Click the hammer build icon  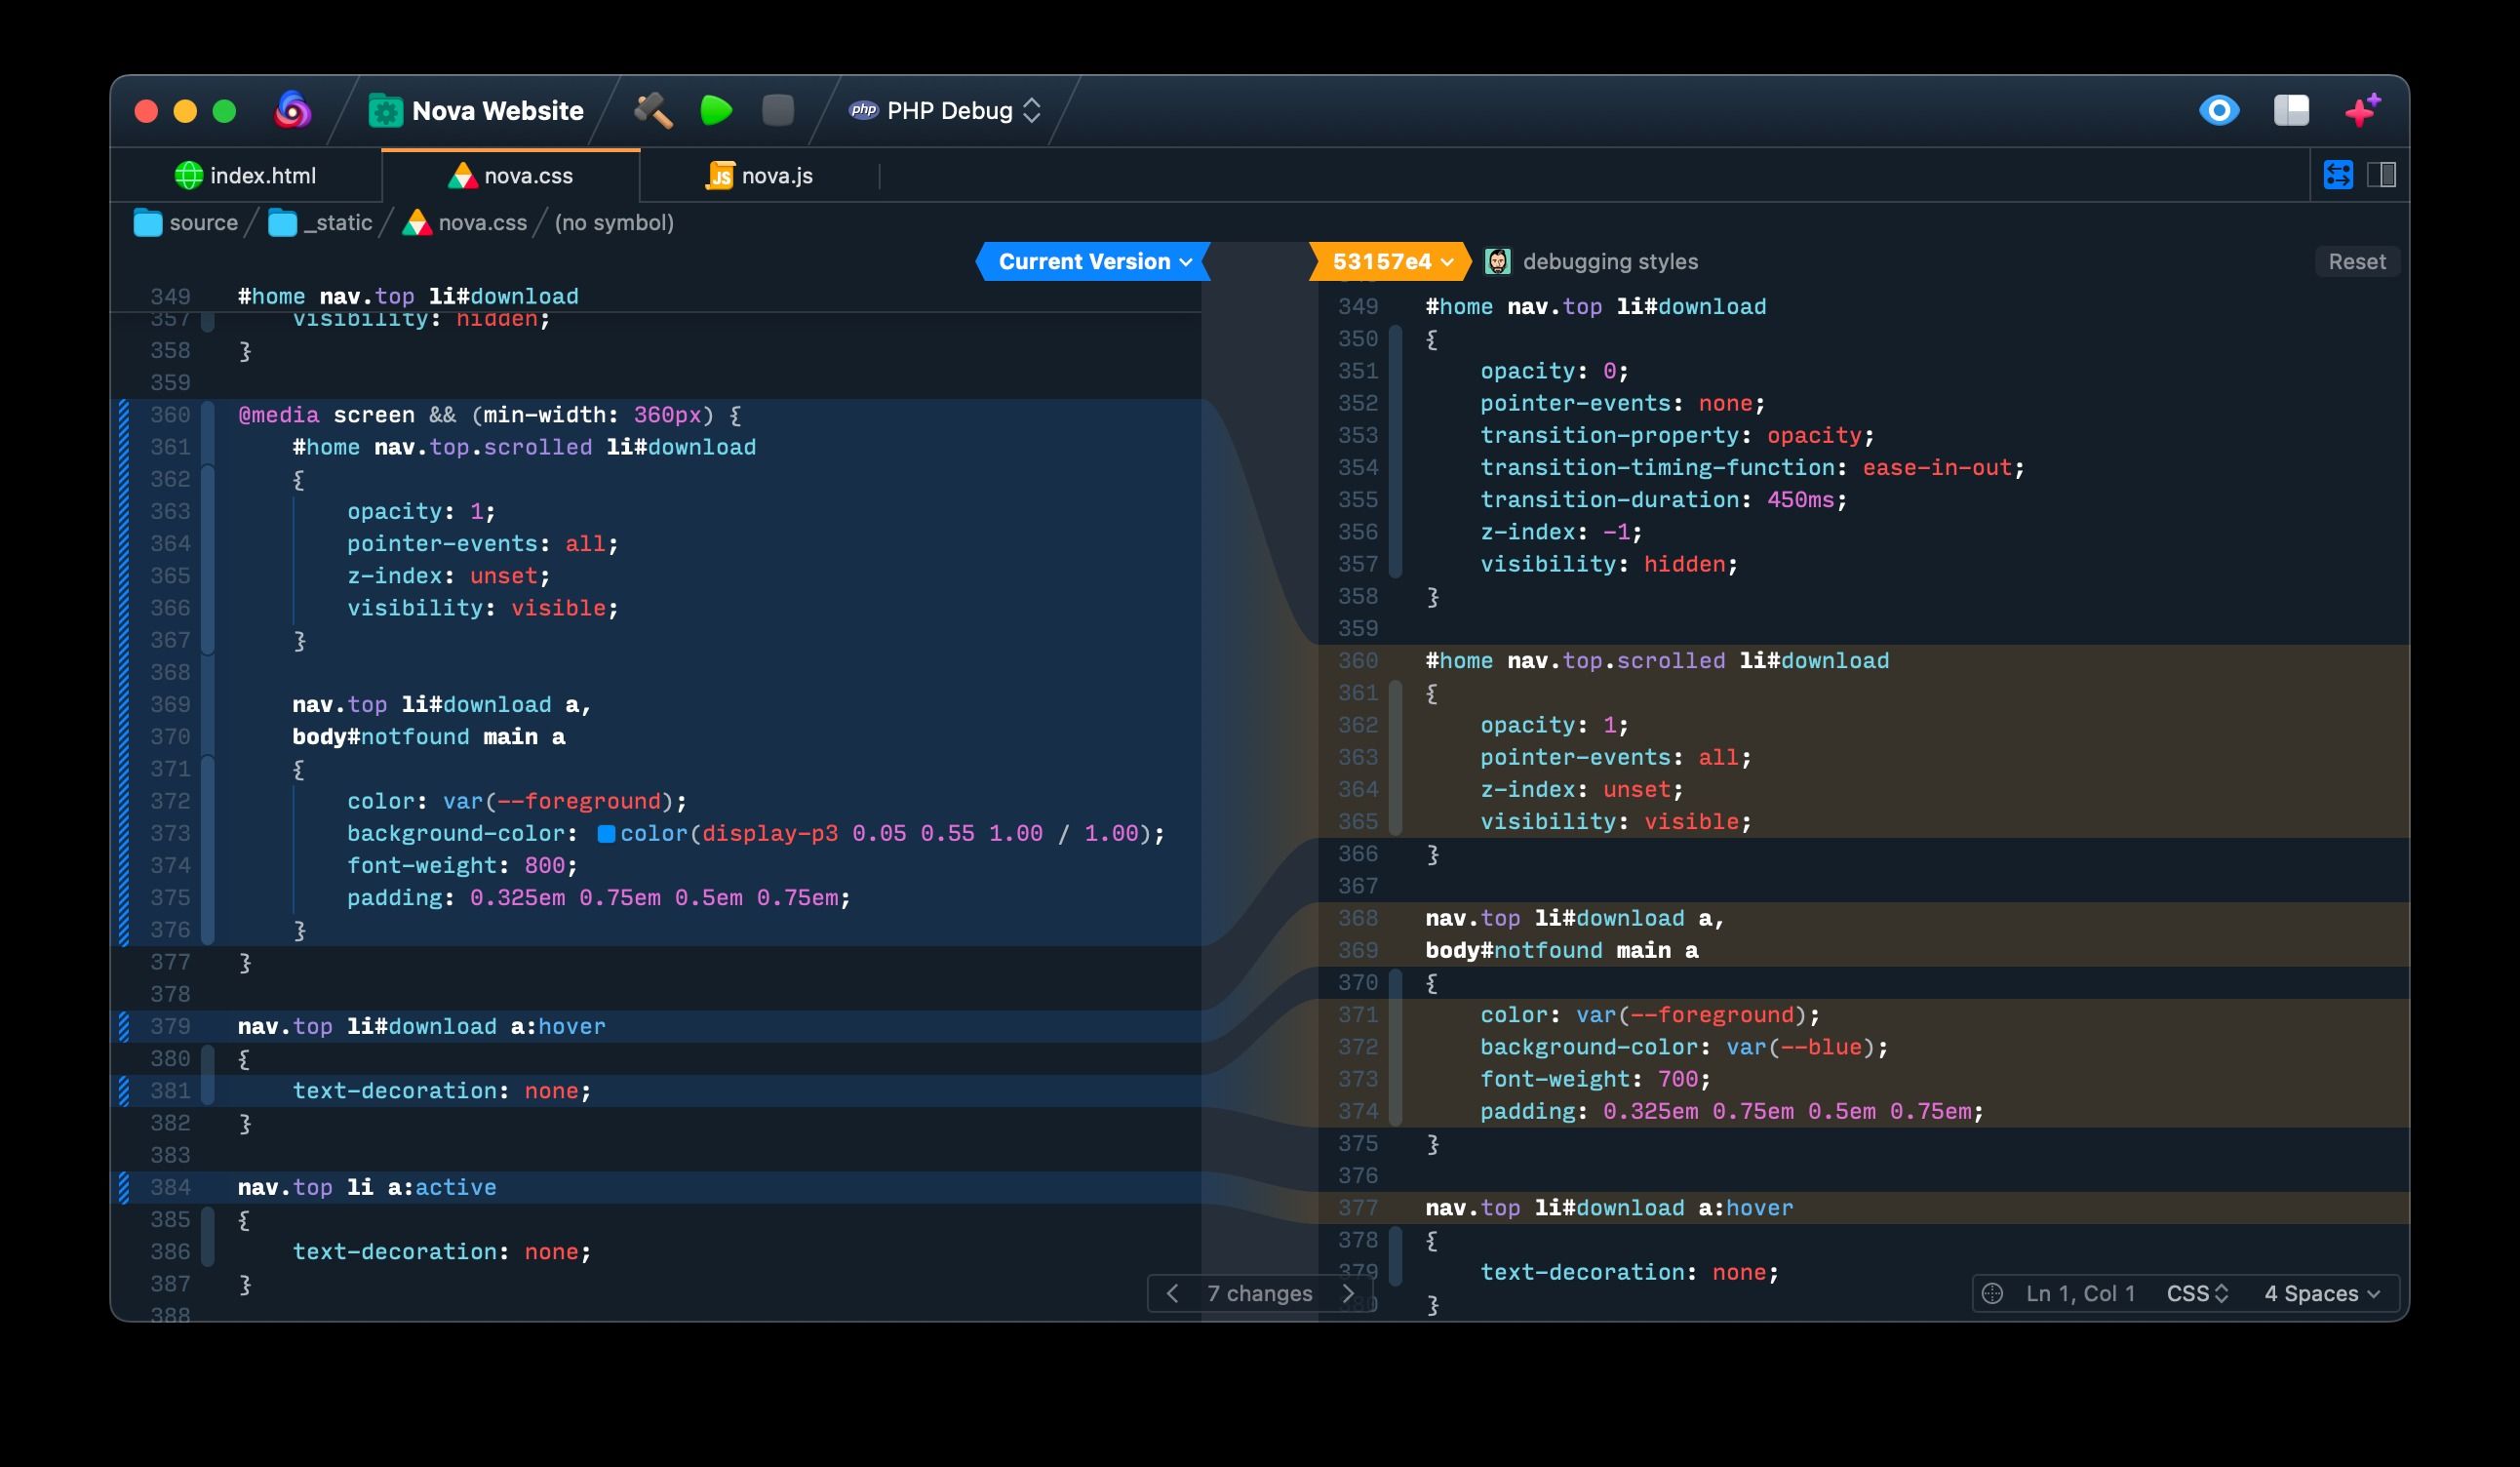[653, 110]
